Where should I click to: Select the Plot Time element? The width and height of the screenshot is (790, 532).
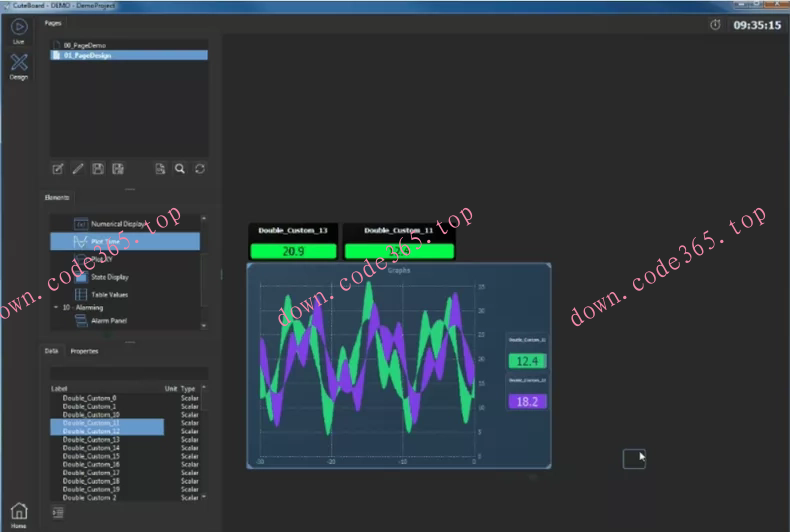coord(125,241)
